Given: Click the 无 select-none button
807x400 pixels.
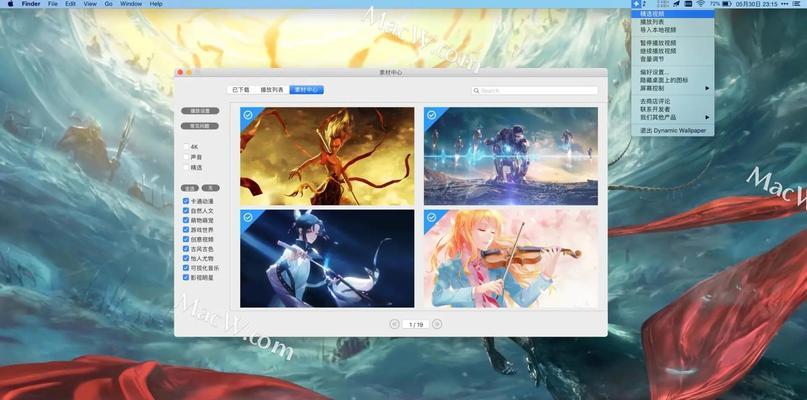Looking at the screenshot, I should click(x=210, y=188).
